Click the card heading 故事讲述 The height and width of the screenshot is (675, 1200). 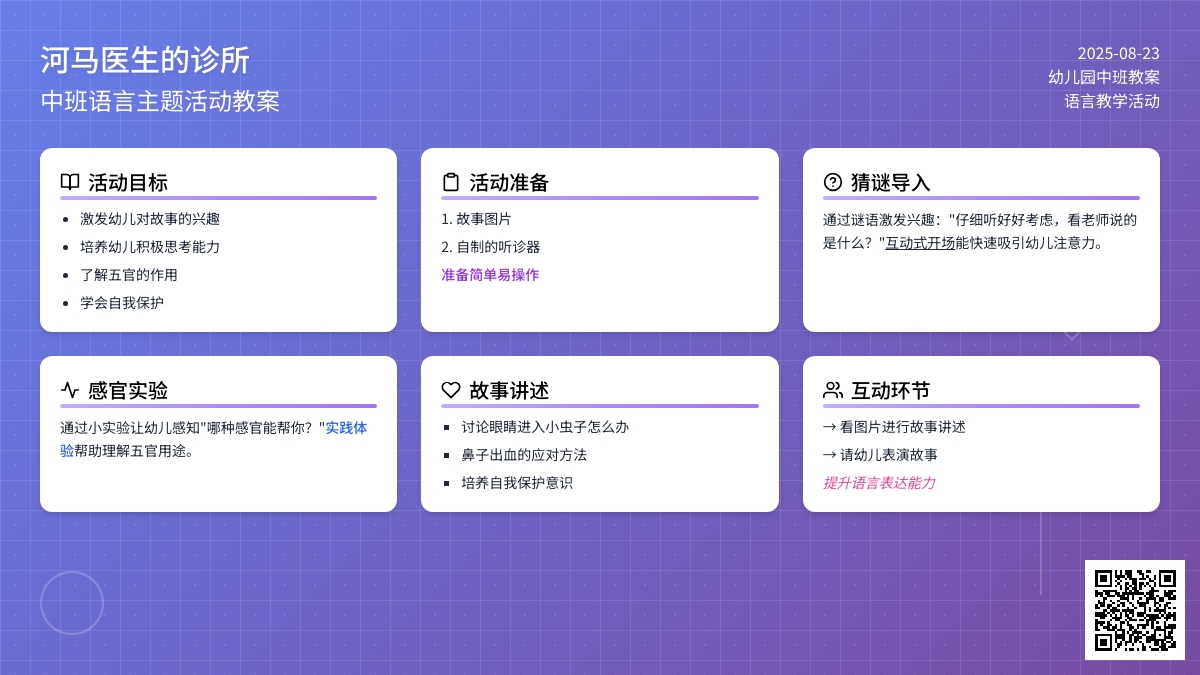click(509, 390)
